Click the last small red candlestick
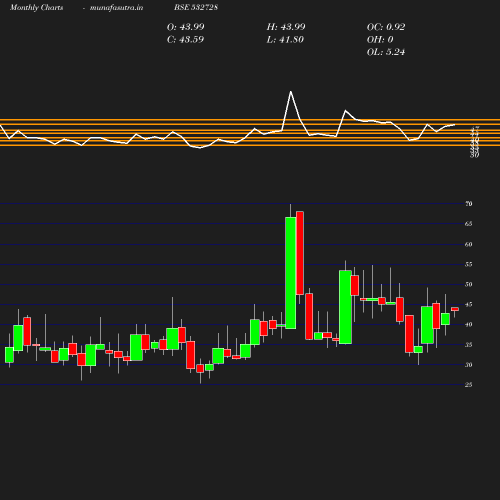Screen dimensions: 500x500 click(x=455, y=309)
